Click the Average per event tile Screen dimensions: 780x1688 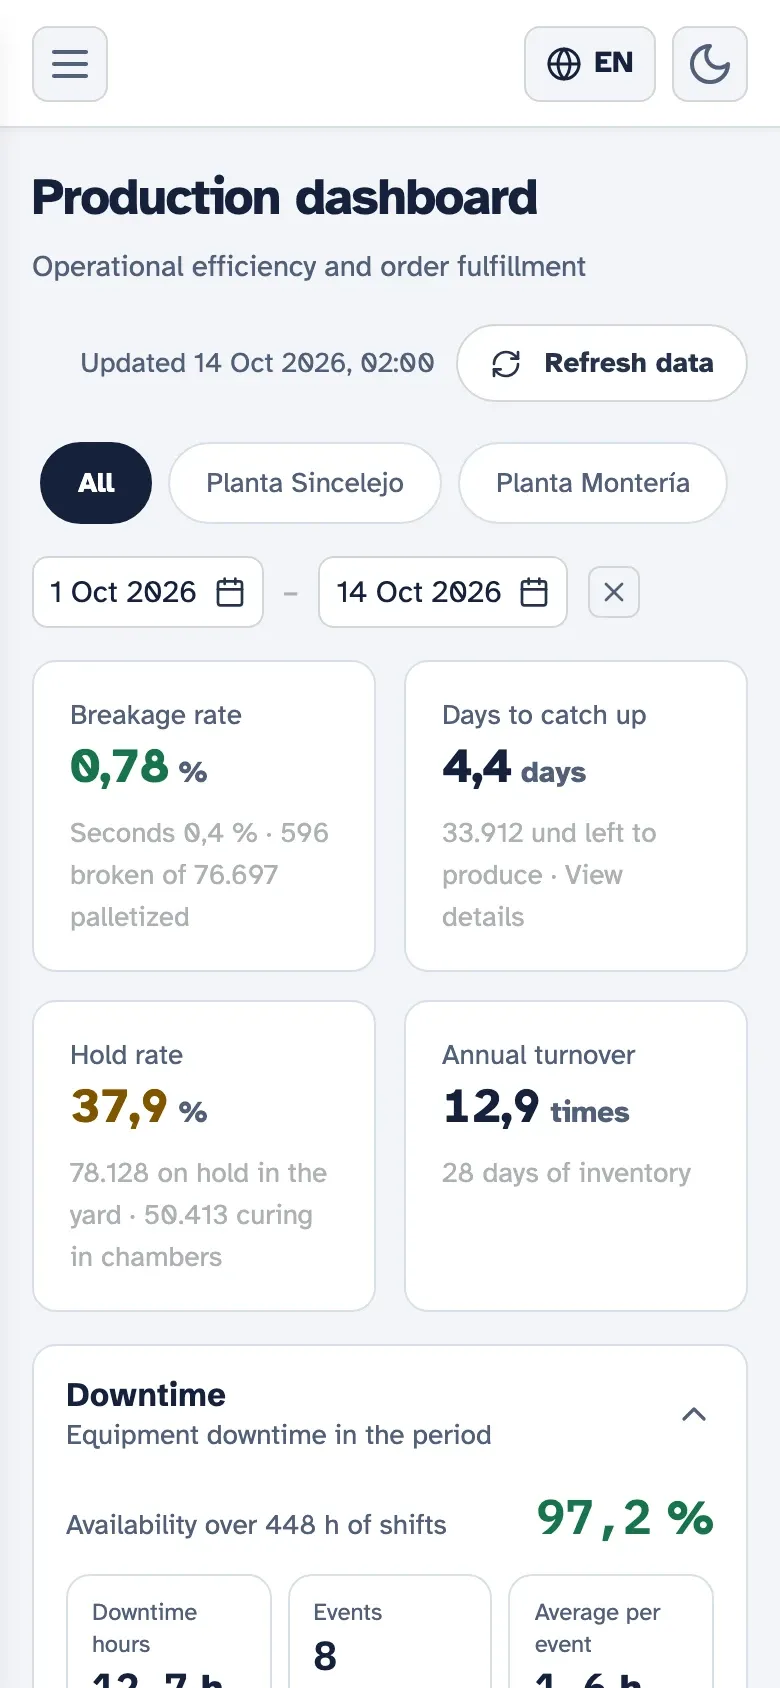pos(611,1632)
